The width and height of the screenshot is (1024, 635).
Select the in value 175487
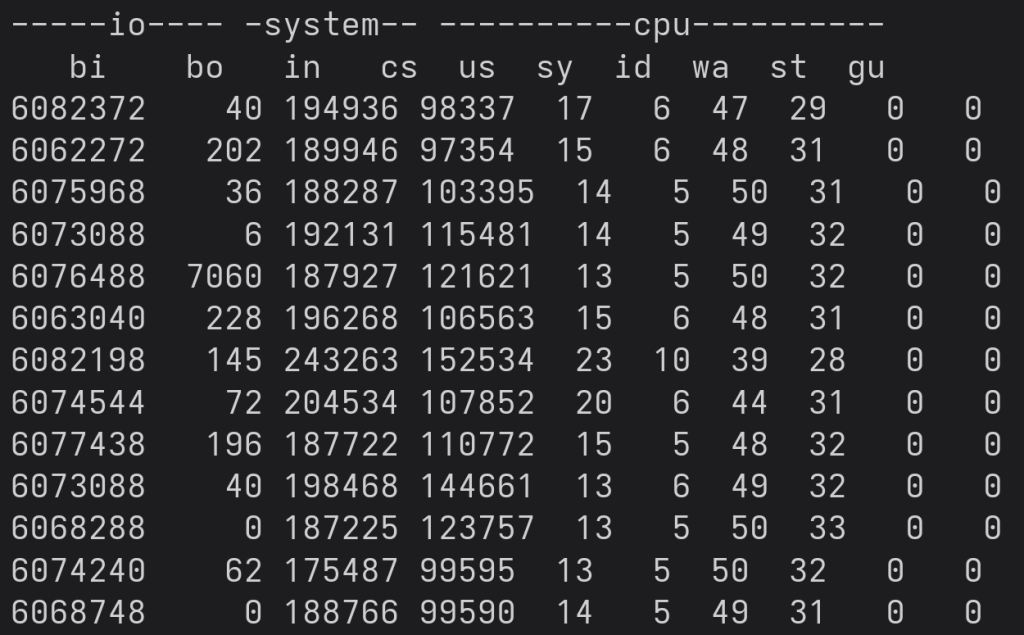[340, 570]
